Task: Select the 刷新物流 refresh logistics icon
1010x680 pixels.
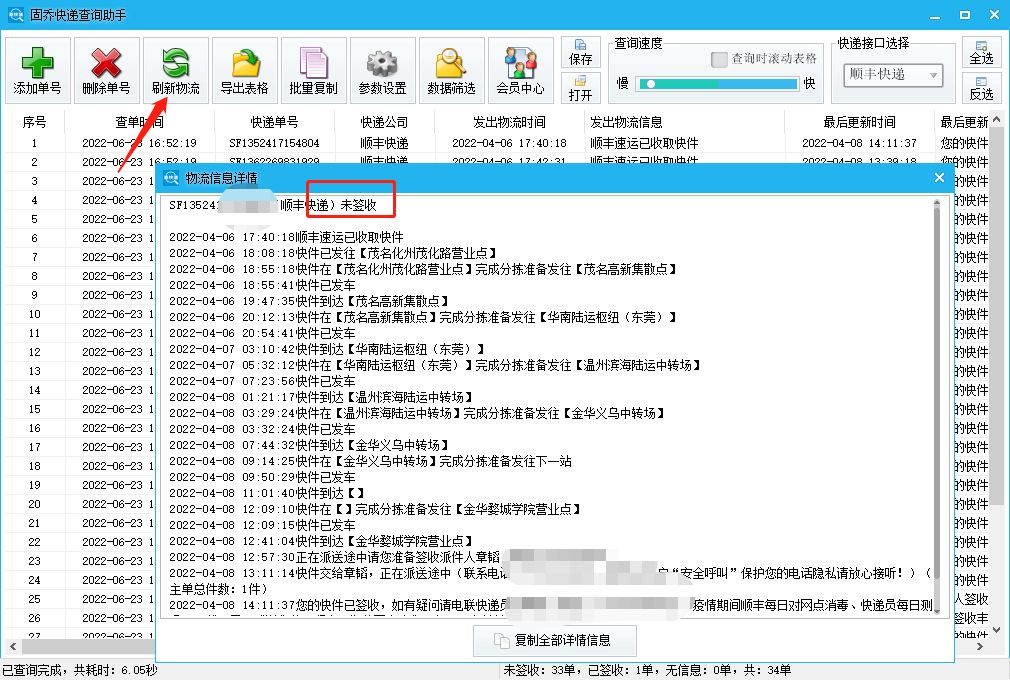Action: (x=175, y=68)
